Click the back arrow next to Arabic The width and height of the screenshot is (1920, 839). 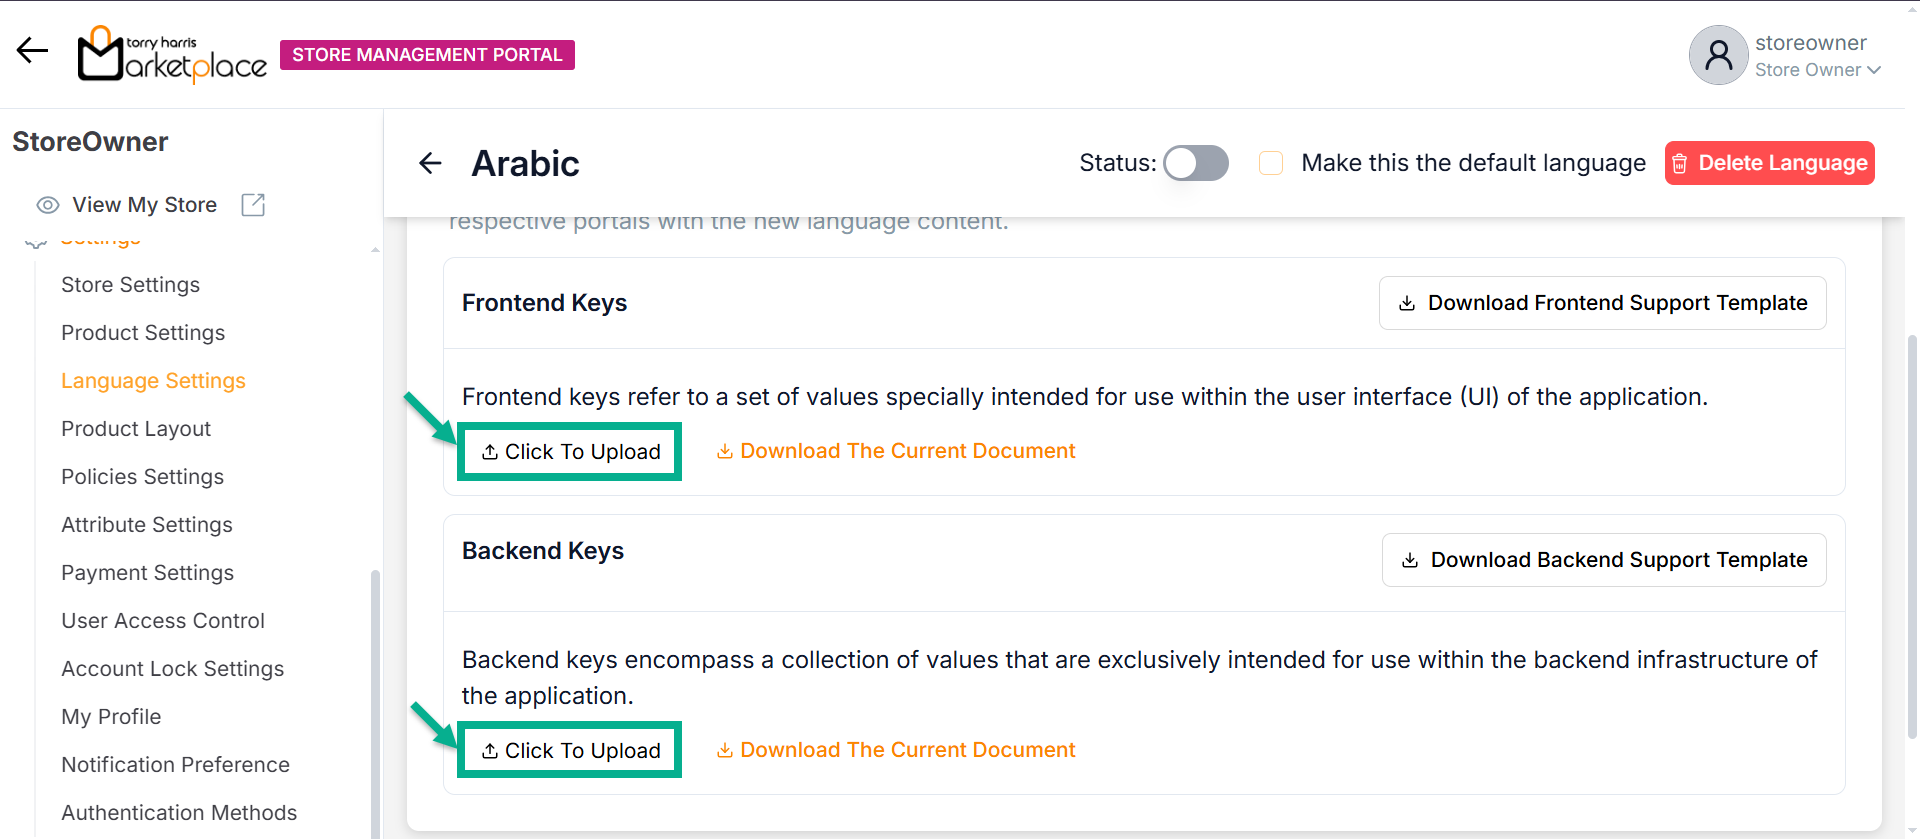430,163
